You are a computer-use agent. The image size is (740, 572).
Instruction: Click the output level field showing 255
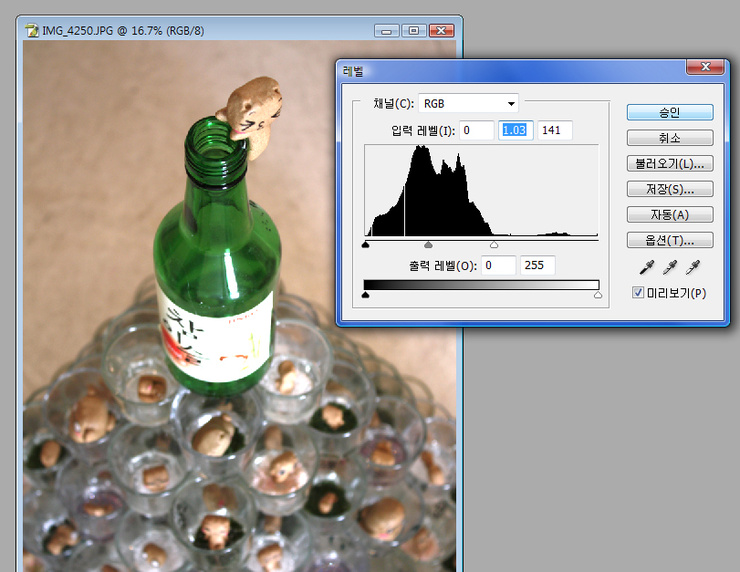538,265
